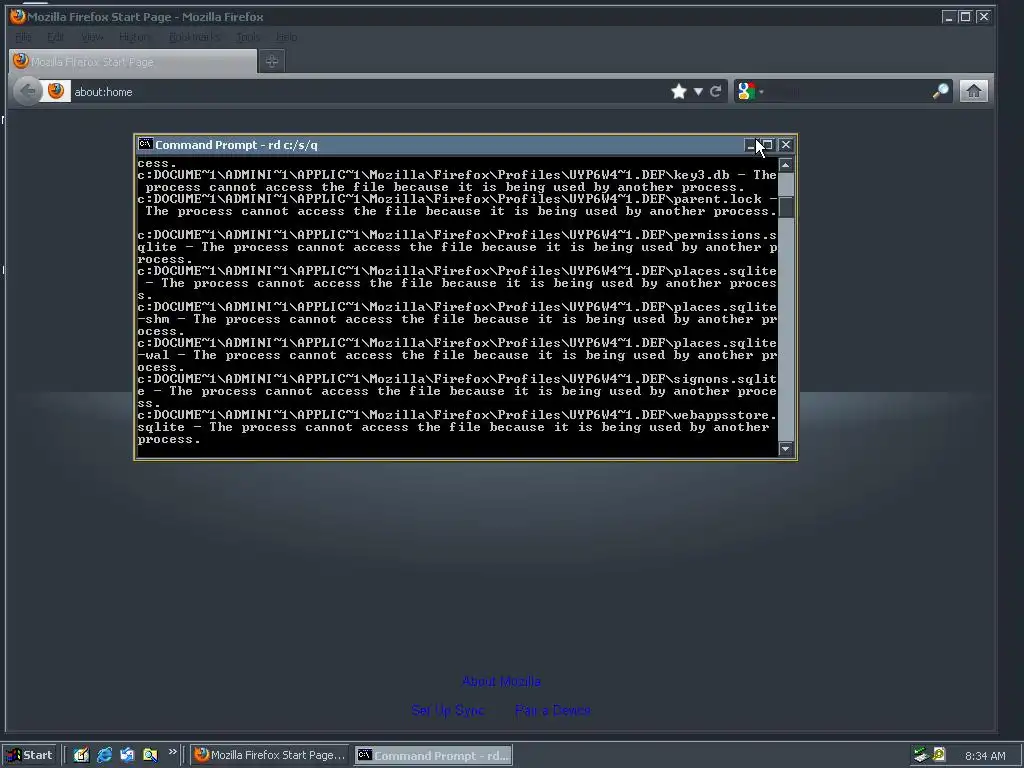Open the URL history dropdown arrow
The height and width of the screenshot is (768, 1024).
(698, 92)
